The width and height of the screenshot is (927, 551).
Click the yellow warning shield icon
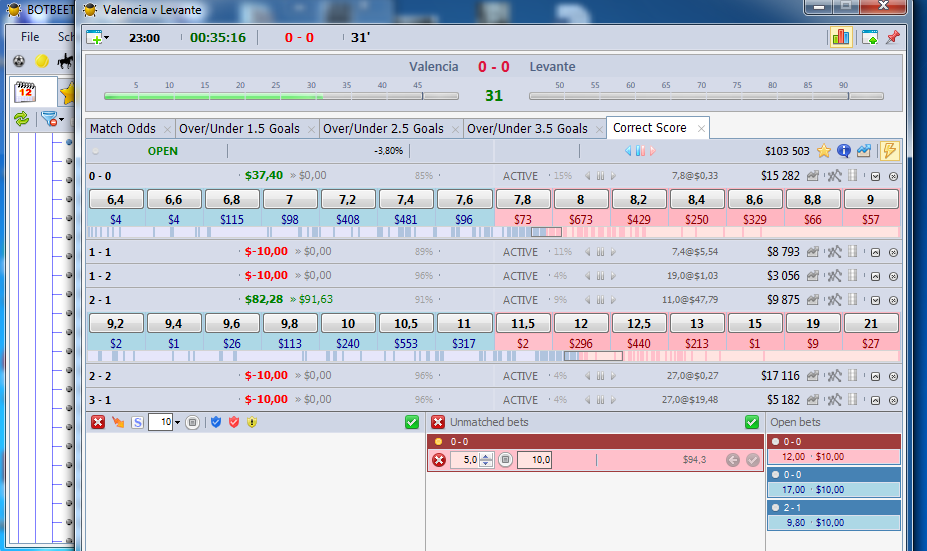pyautogui.click(x=252, y=422)
